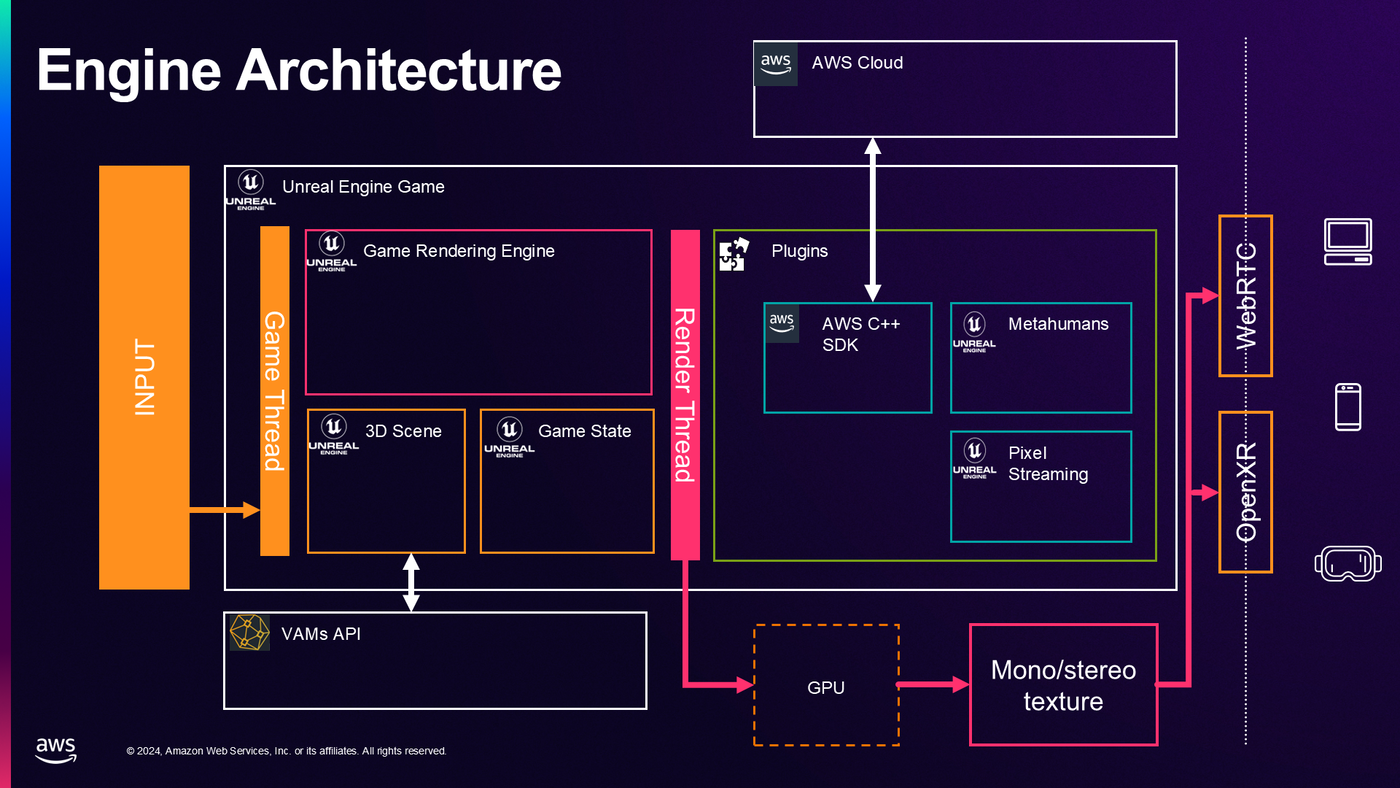Click the "3D Scene" label

tap(403, 431)
